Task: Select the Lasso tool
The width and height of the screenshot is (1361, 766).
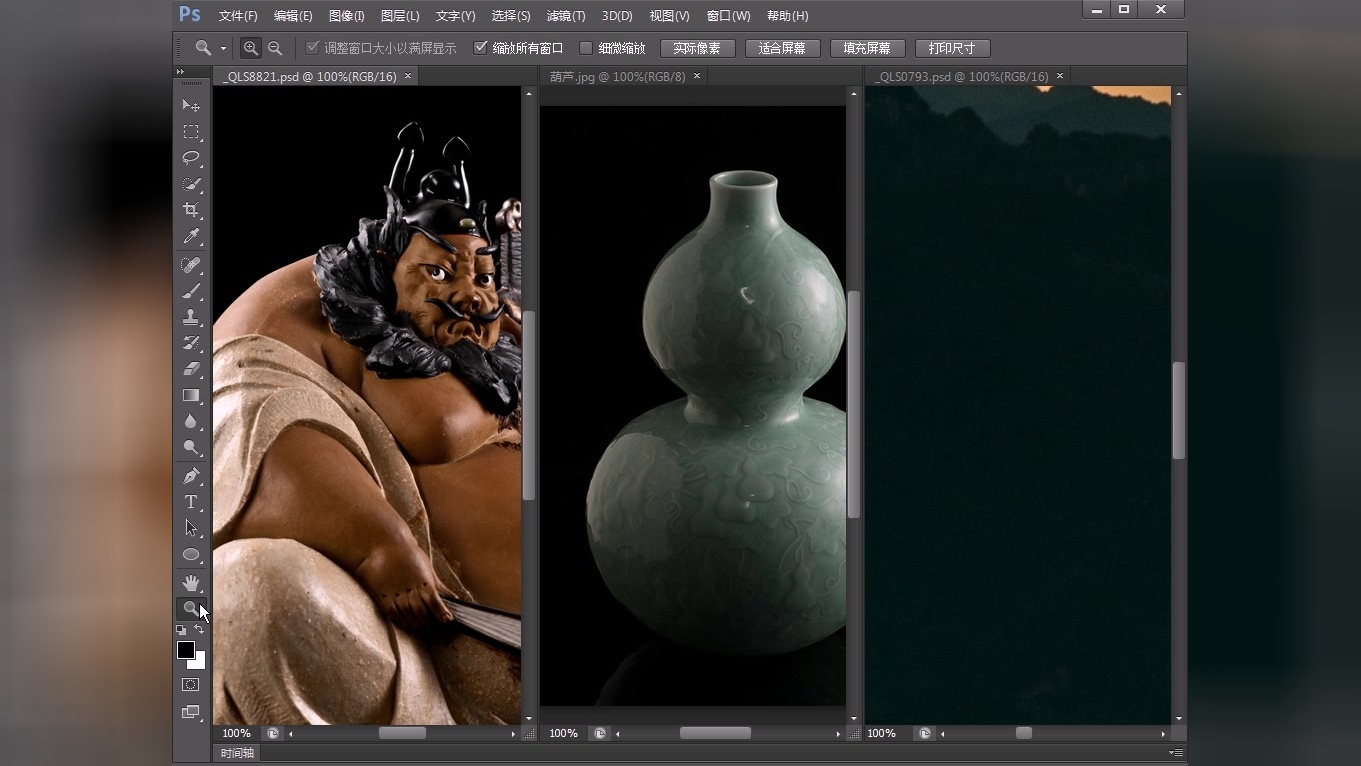Action: point(190,158)
